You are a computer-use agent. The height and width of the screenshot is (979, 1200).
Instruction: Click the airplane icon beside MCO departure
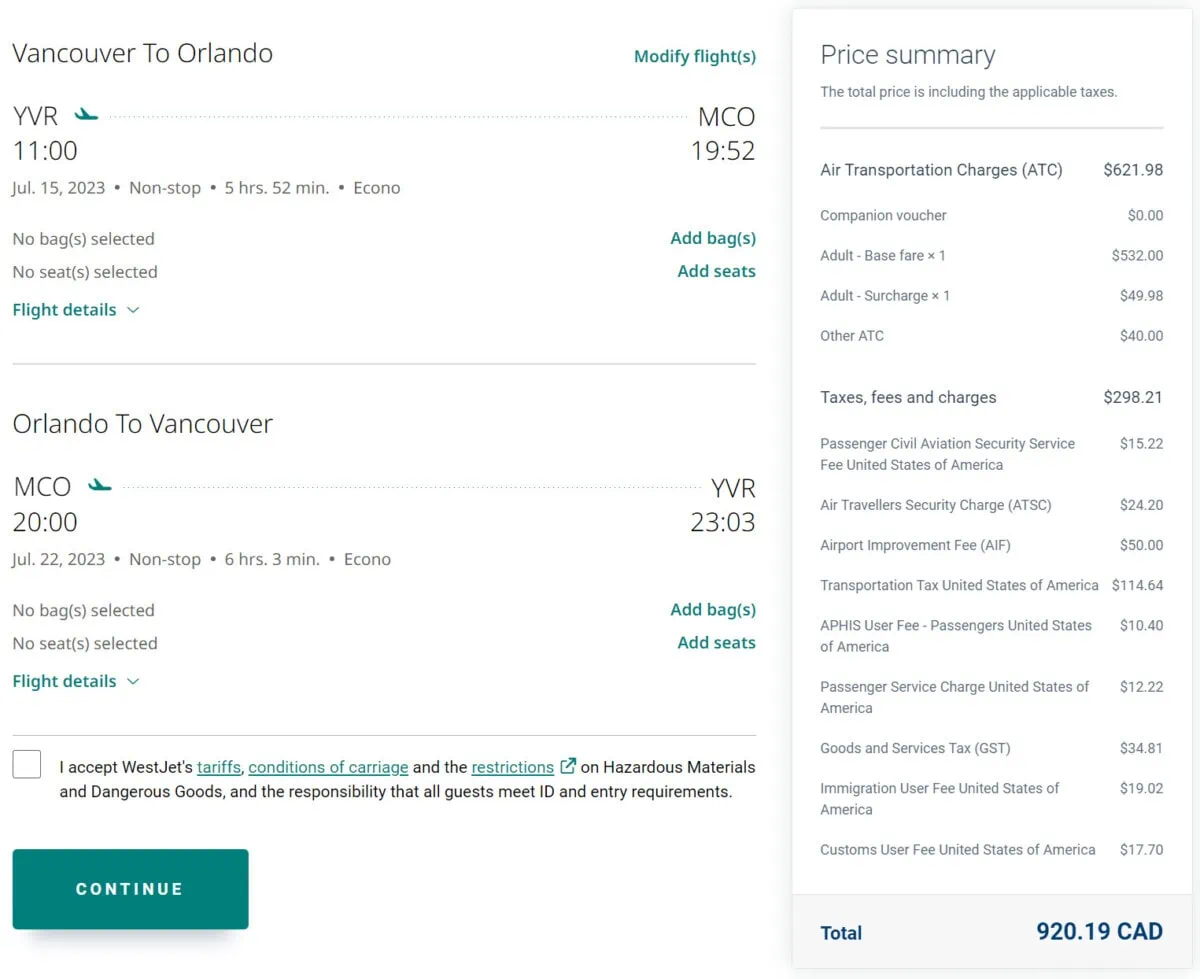99,486
